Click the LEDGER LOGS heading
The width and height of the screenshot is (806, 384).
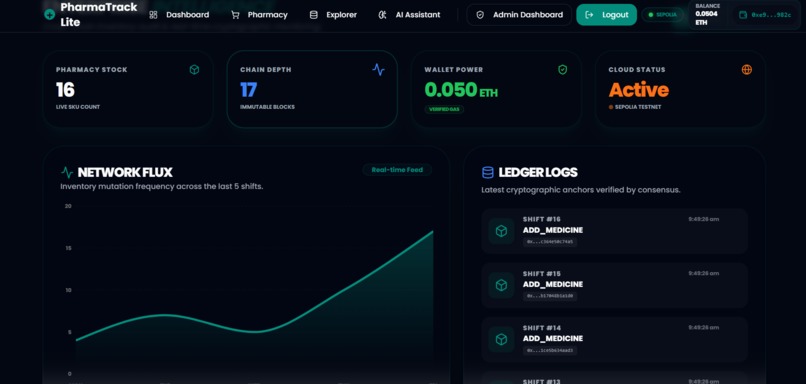pos(538,172)
